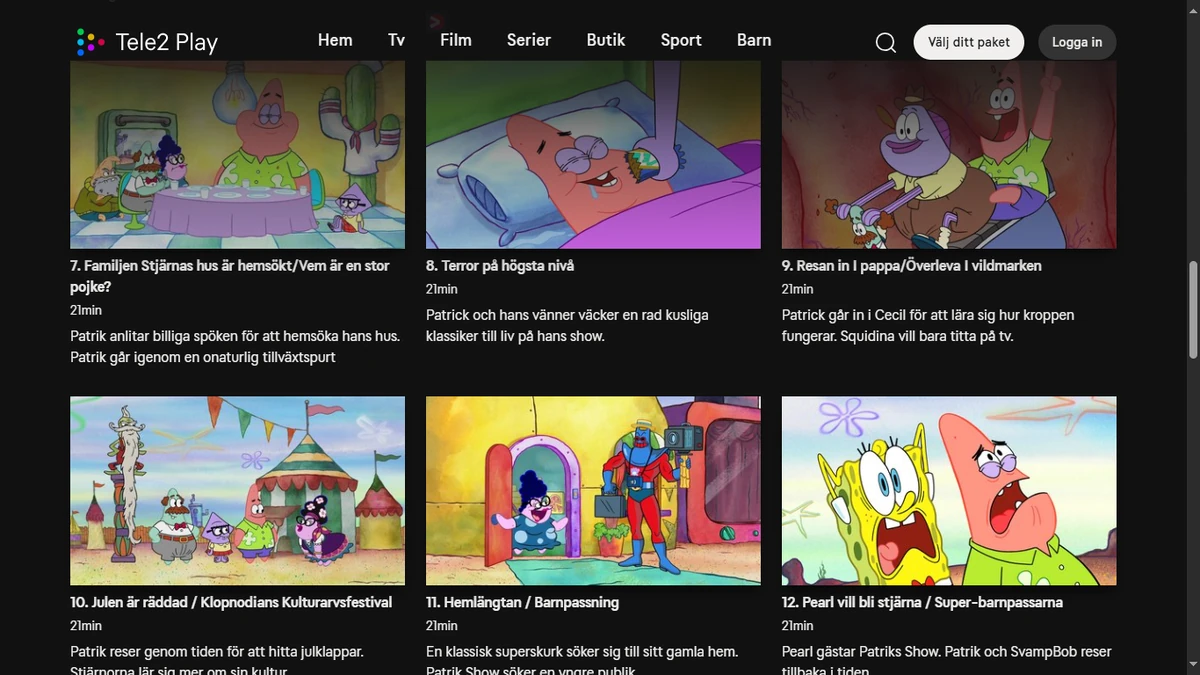This screenshot has width=1200, height=675.
Task: Play episode 12 Pearl vill bli stjärna
Action: (x=948, y=490)
